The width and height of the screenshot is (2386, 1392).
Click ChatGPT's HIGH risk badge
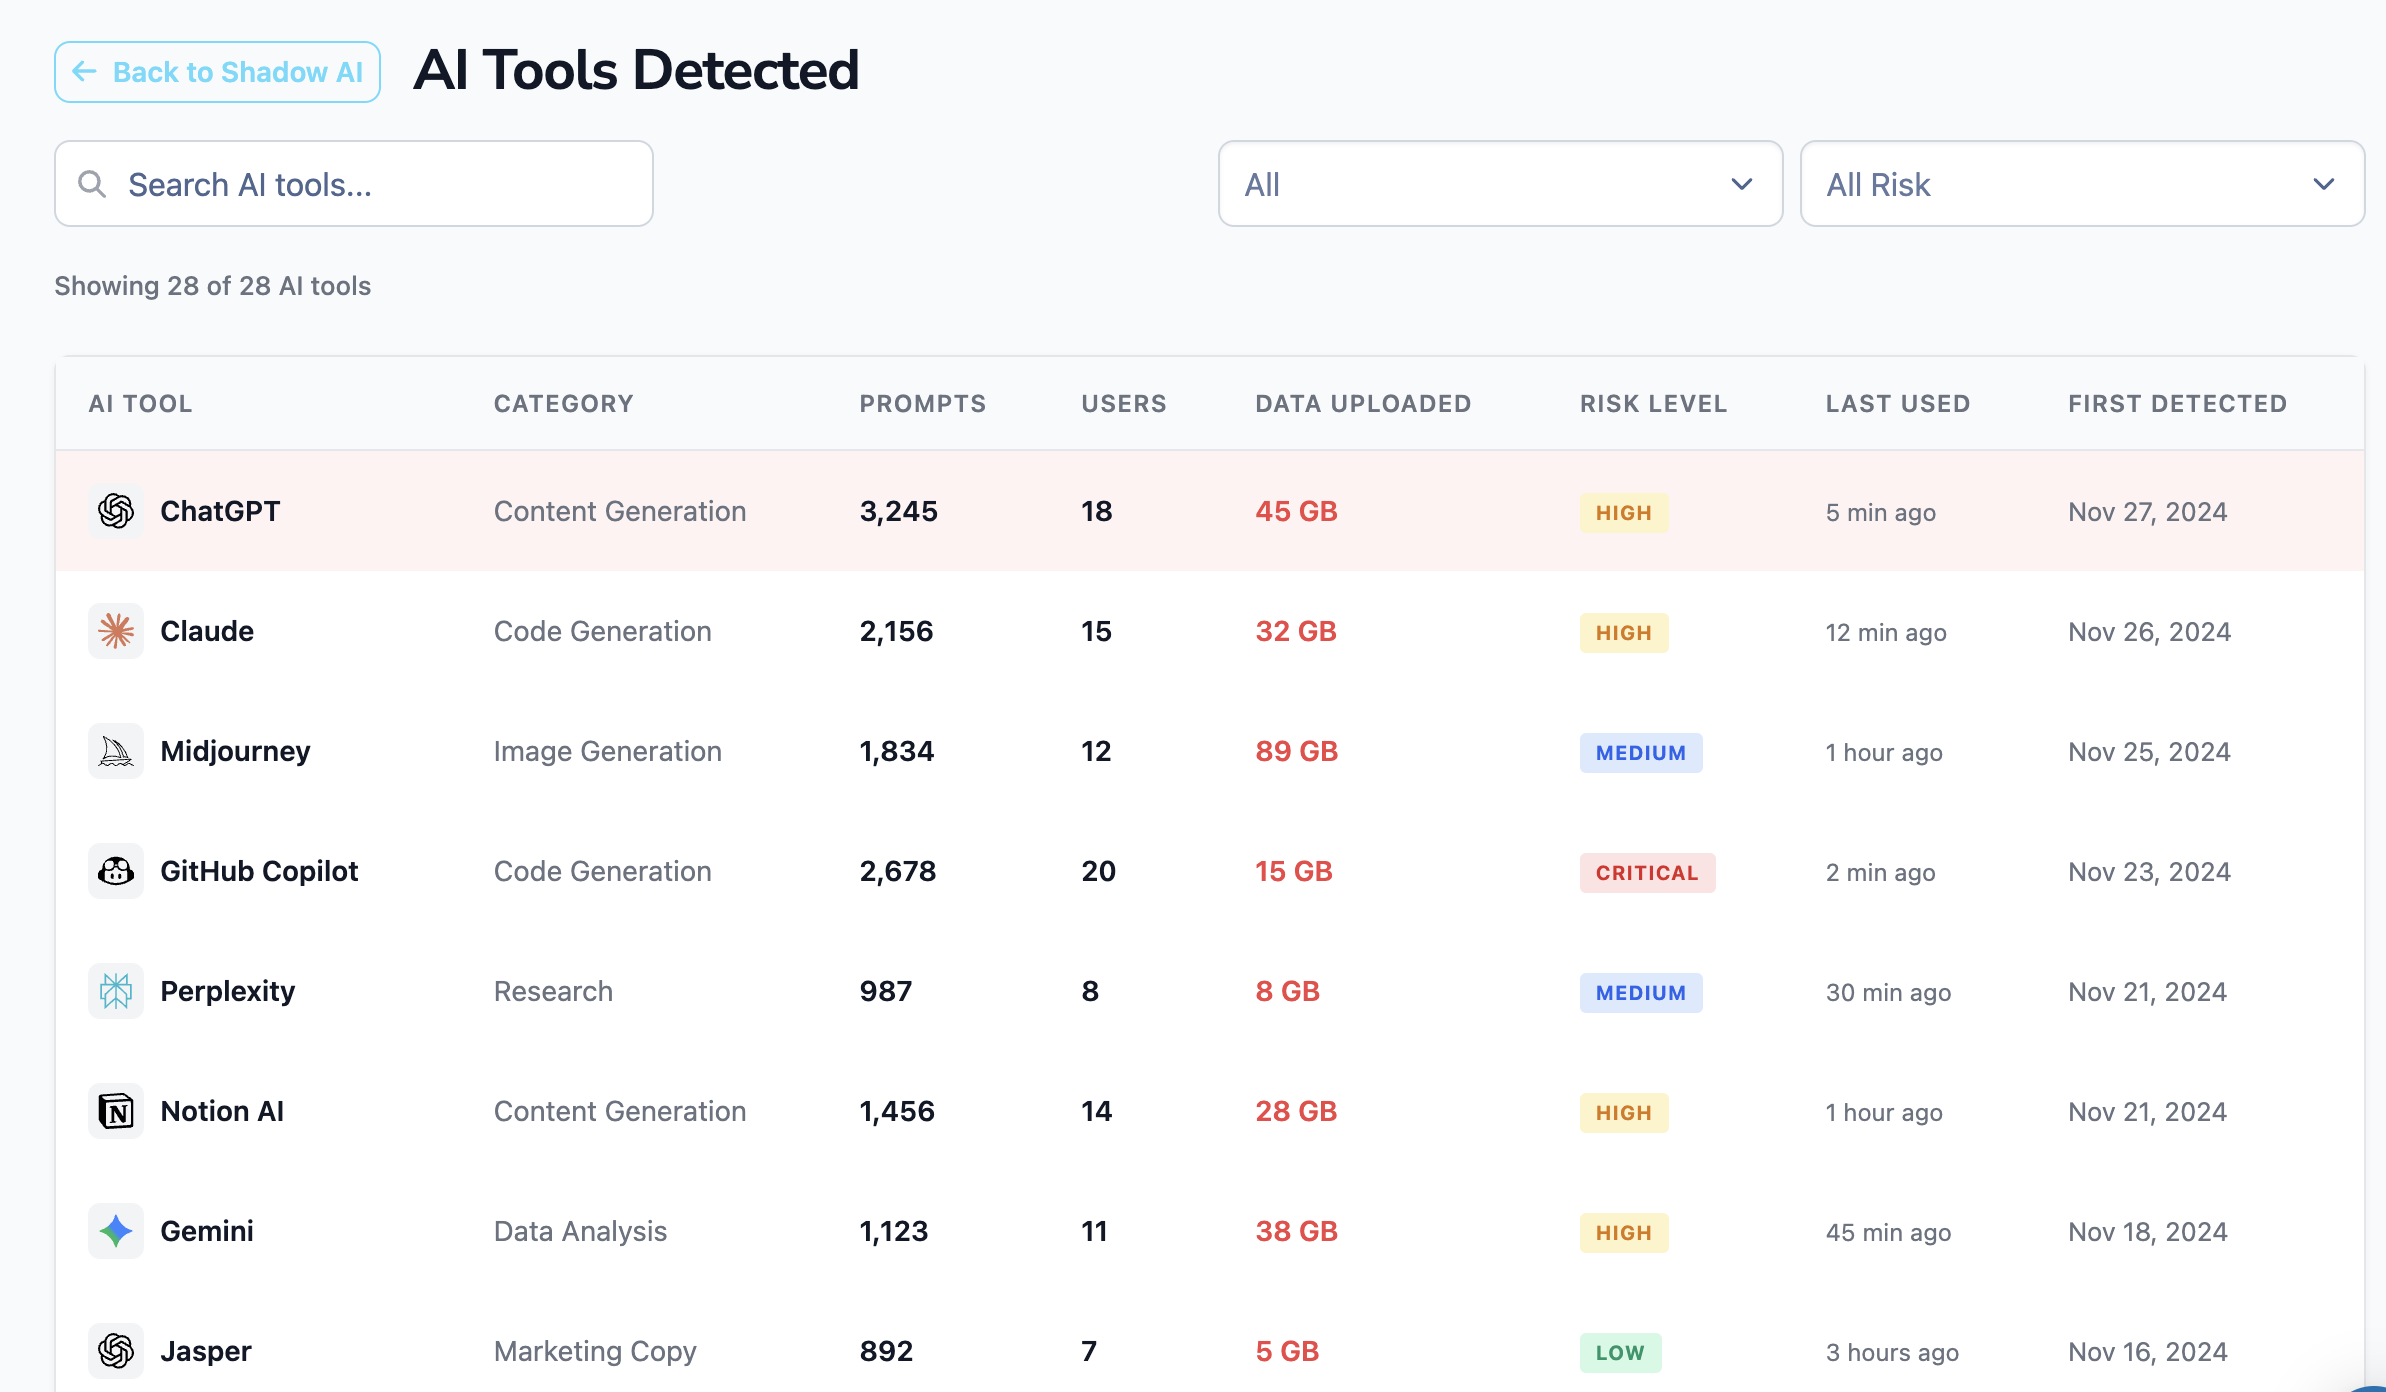[x=1624, y=513]
